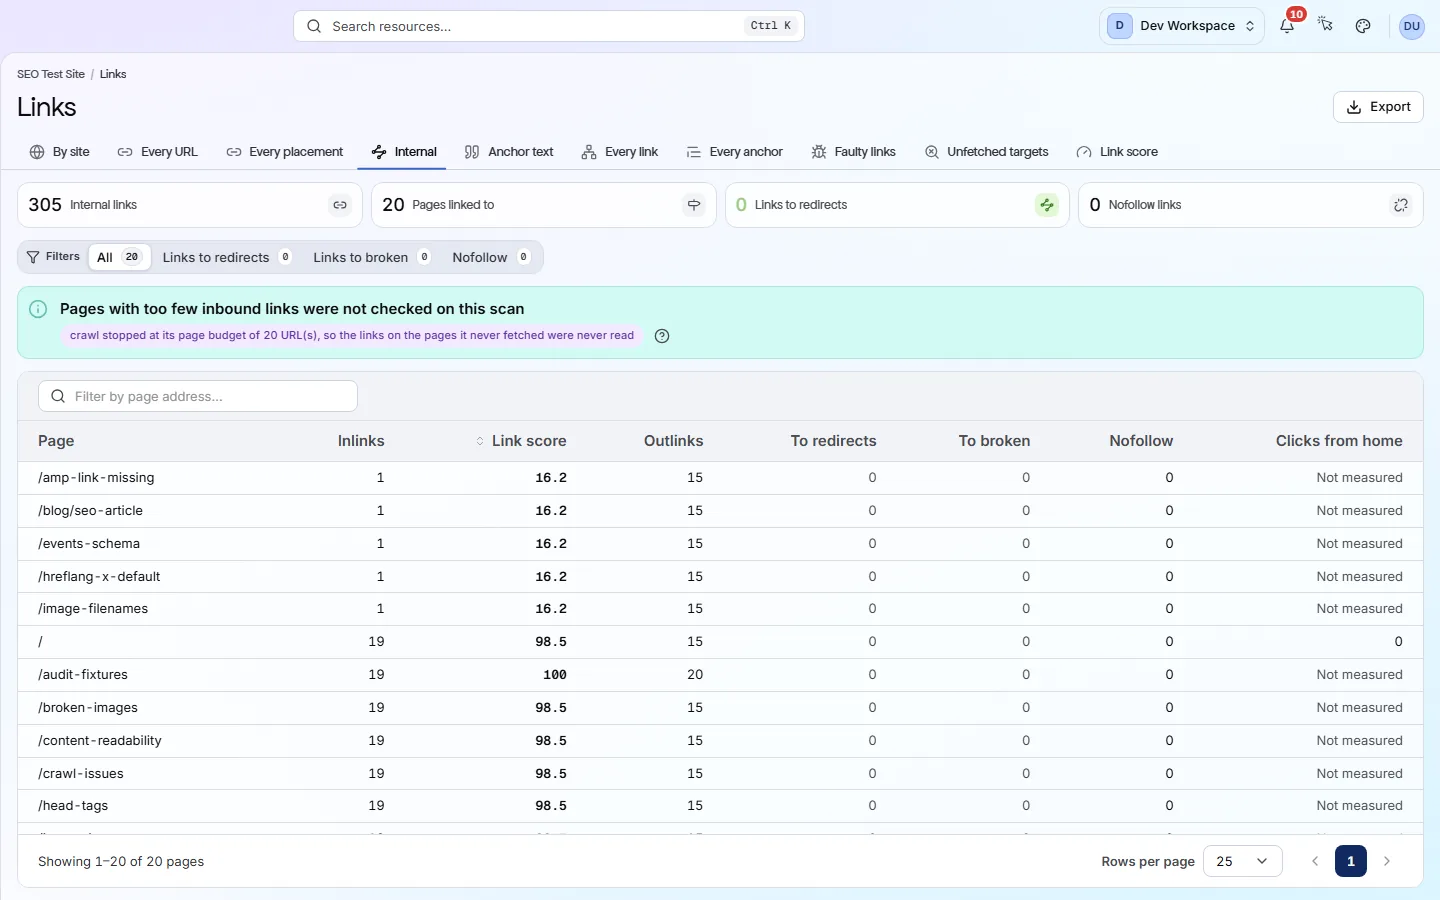Image resolution: width=1440 pixels, height=900 pixels.
Task: Open the Rows per page dropdown
Action: click(x=1243, y=861)
